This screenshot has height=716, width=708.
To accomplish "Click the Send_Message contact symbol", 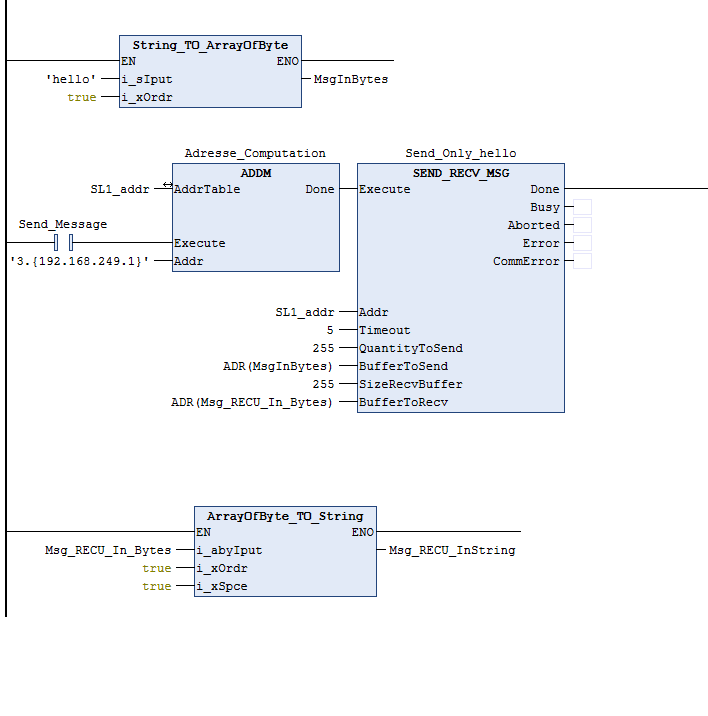I will pos(64,243).
